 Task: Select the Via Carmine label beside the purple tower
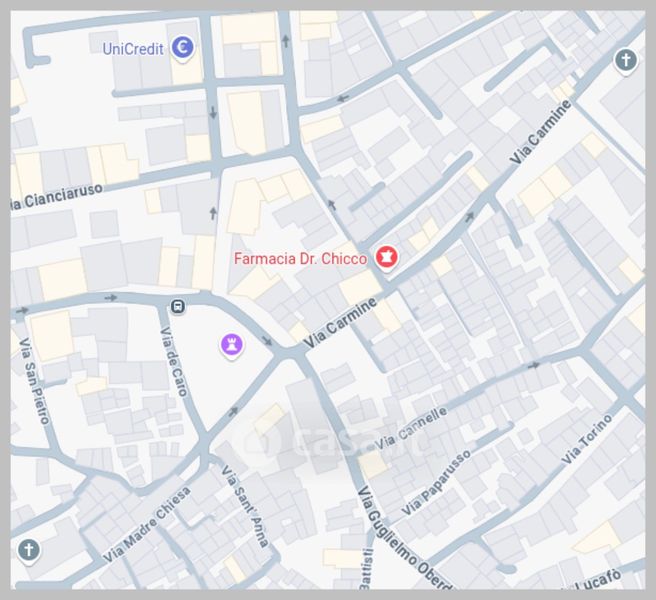point(340,323)
